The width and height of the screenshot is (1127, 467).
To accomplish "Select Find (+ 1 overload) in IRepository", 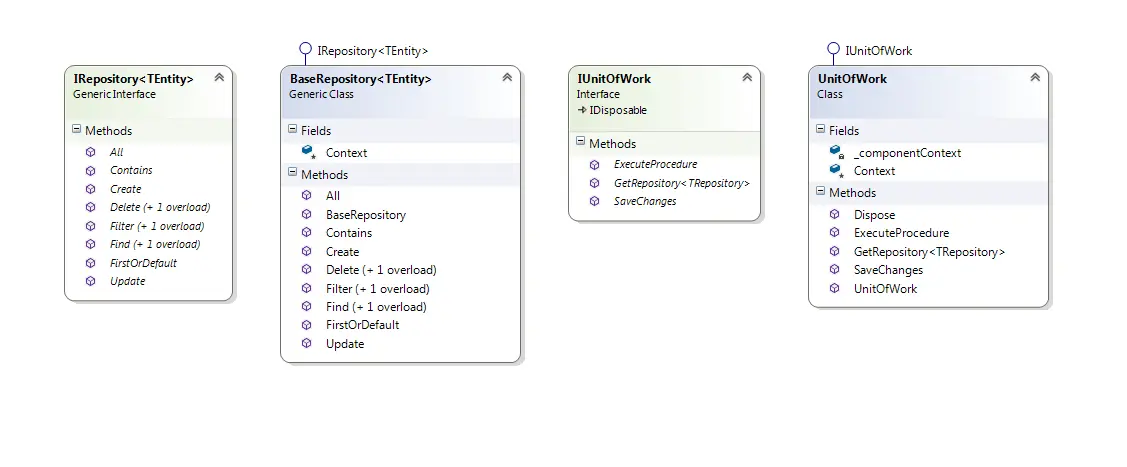I will [155, 244].
